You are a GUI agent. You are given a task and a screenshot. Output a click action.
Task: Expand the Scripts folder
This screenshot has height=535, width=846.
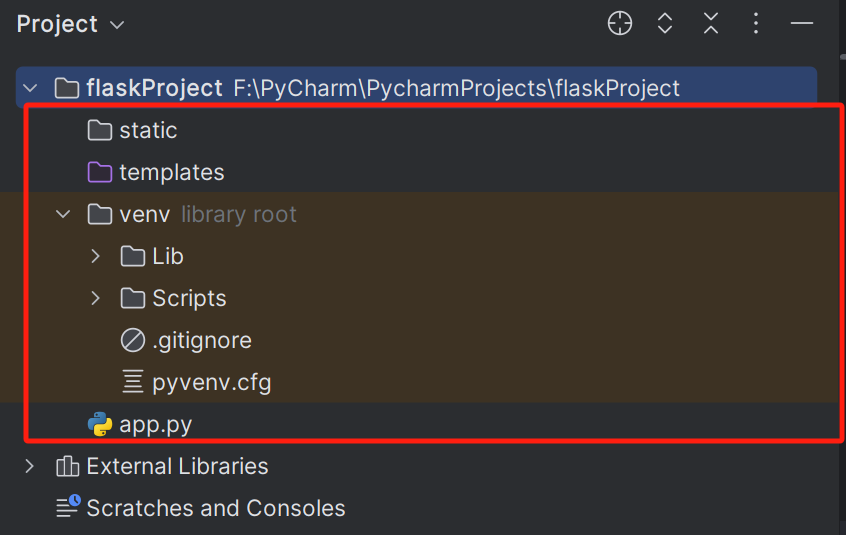[x=95, y=298]
